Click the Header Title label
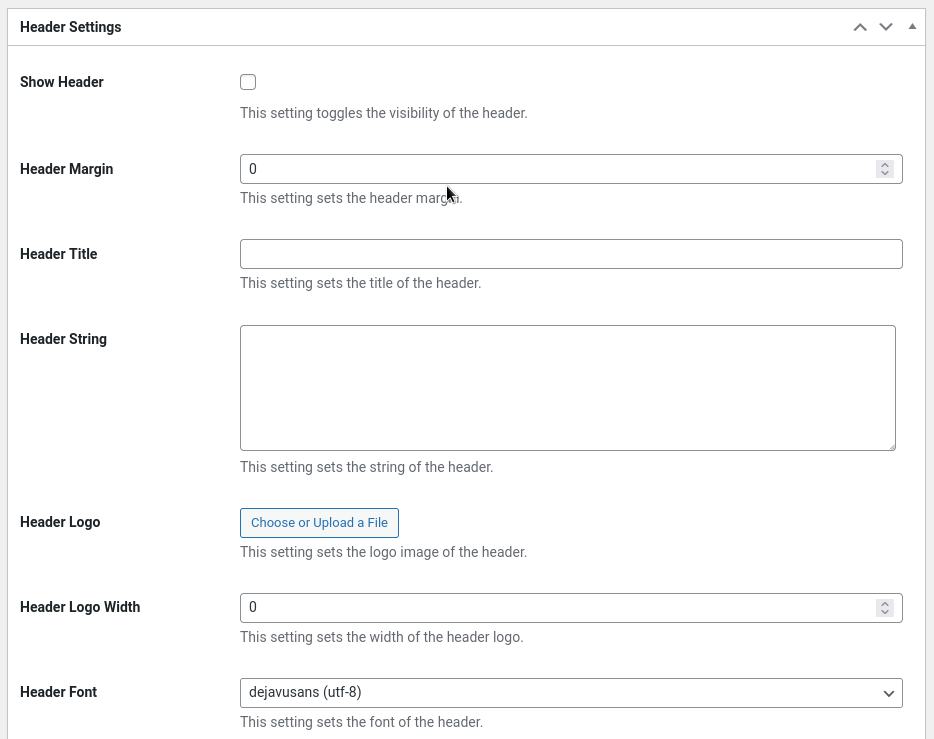 click(x=59, y=254)
